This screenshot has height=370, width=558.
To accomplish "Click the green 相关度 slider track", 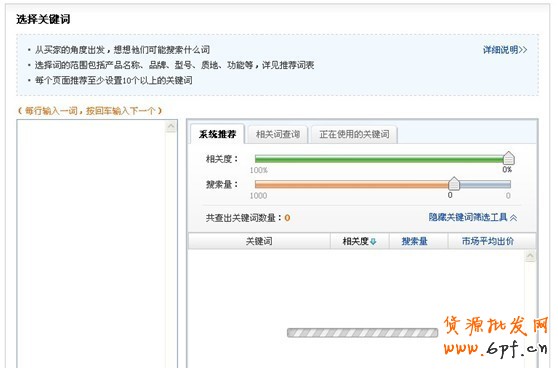I will coord(379,159).
